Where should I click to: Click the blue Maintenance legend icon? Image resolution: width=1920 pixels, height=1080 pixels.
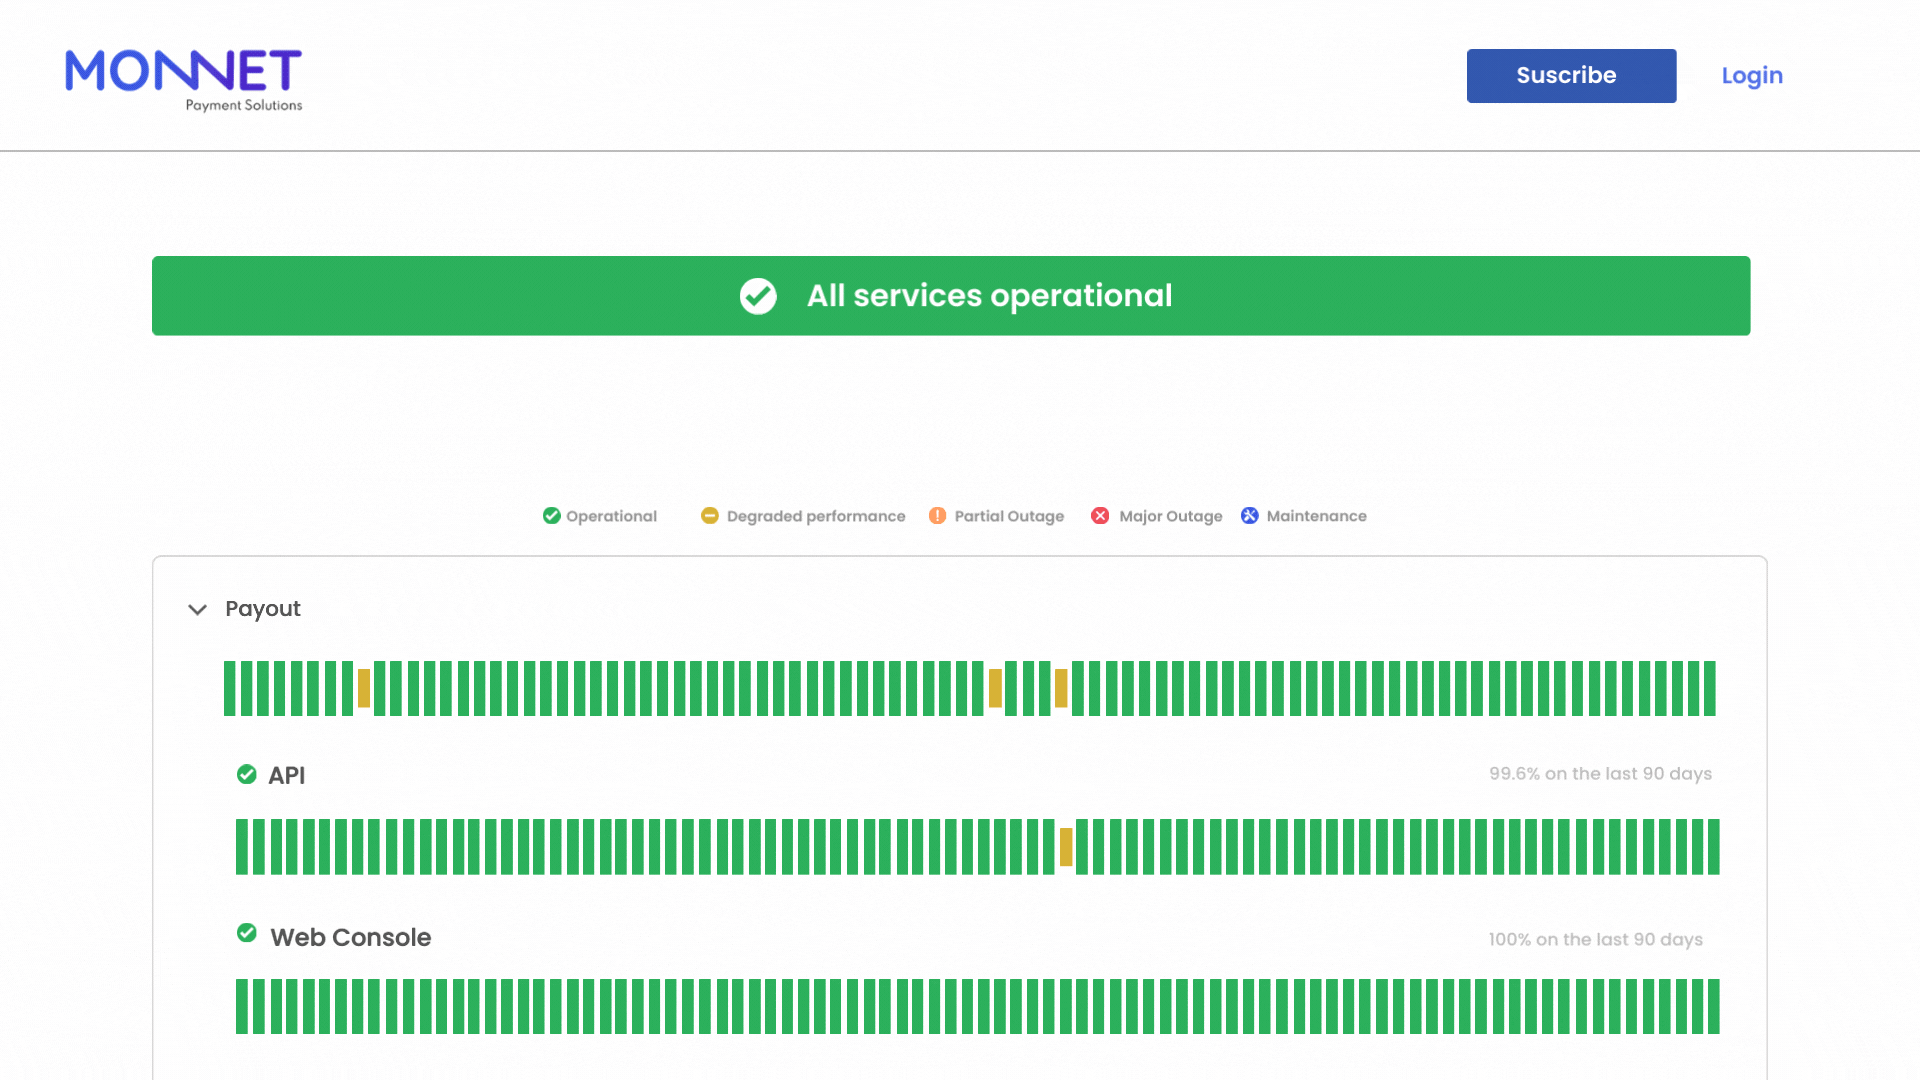(x=1250, y=516)
